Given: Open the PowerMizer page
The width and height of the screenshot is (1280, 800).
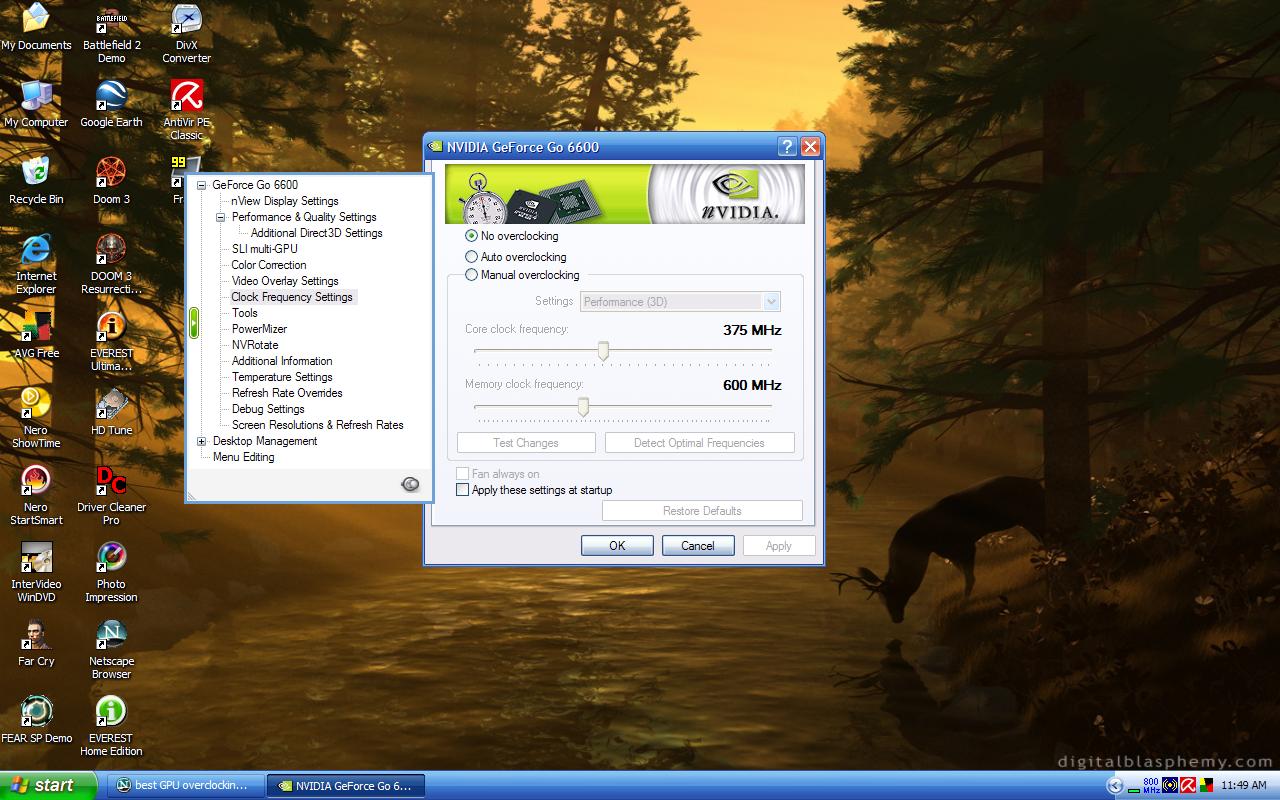Looking at the screenshot, I should click(260, 329).
